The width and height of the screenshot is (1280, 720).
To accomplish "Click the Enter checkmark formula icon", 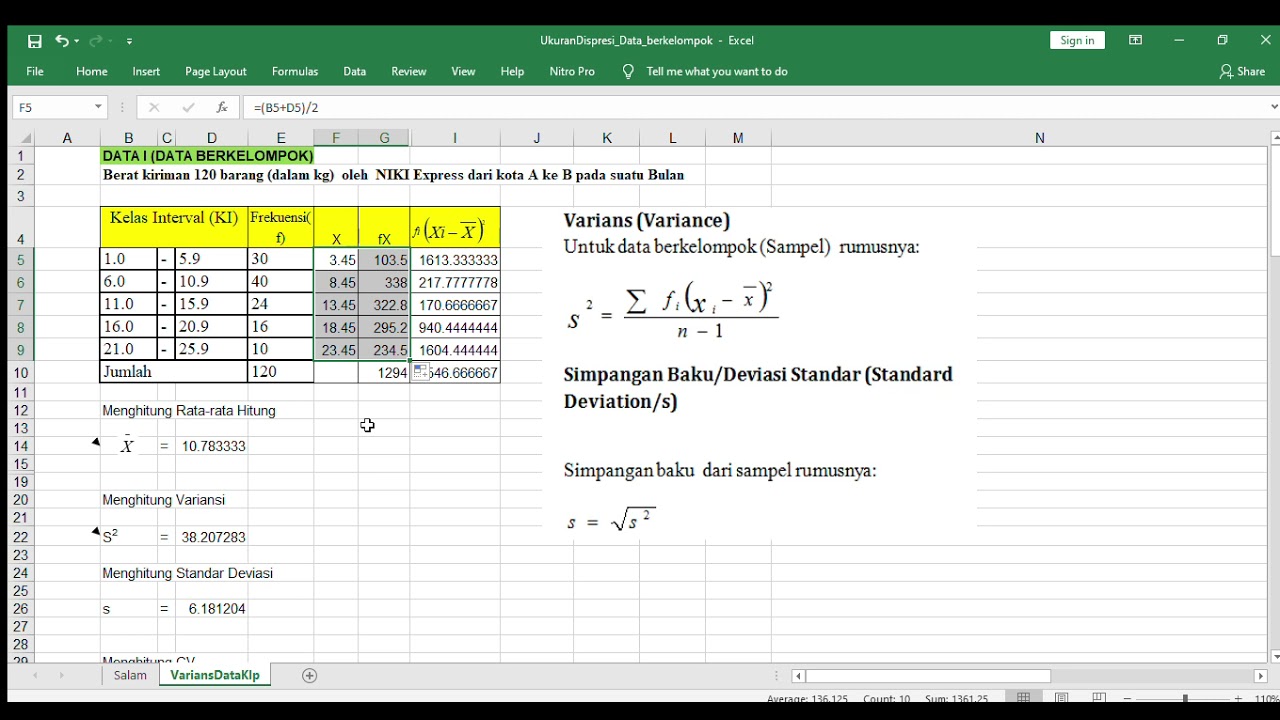I will 188,107.
